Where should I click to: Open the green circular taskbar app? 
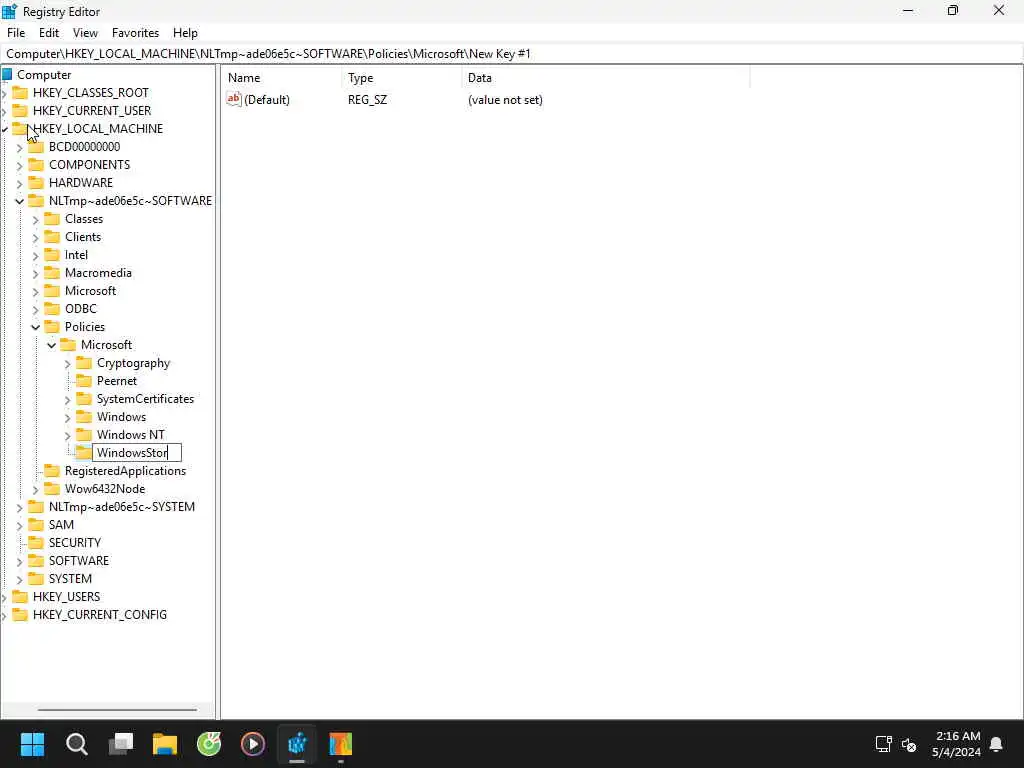click(x=209, y=744)
